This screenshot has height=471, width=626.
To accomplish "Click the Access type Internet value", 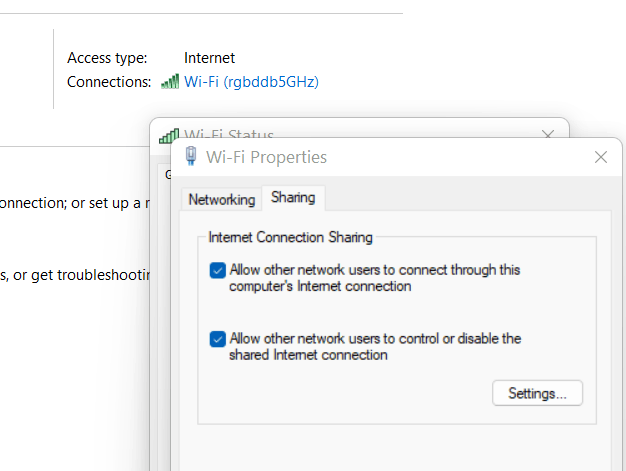I will 209,58.
